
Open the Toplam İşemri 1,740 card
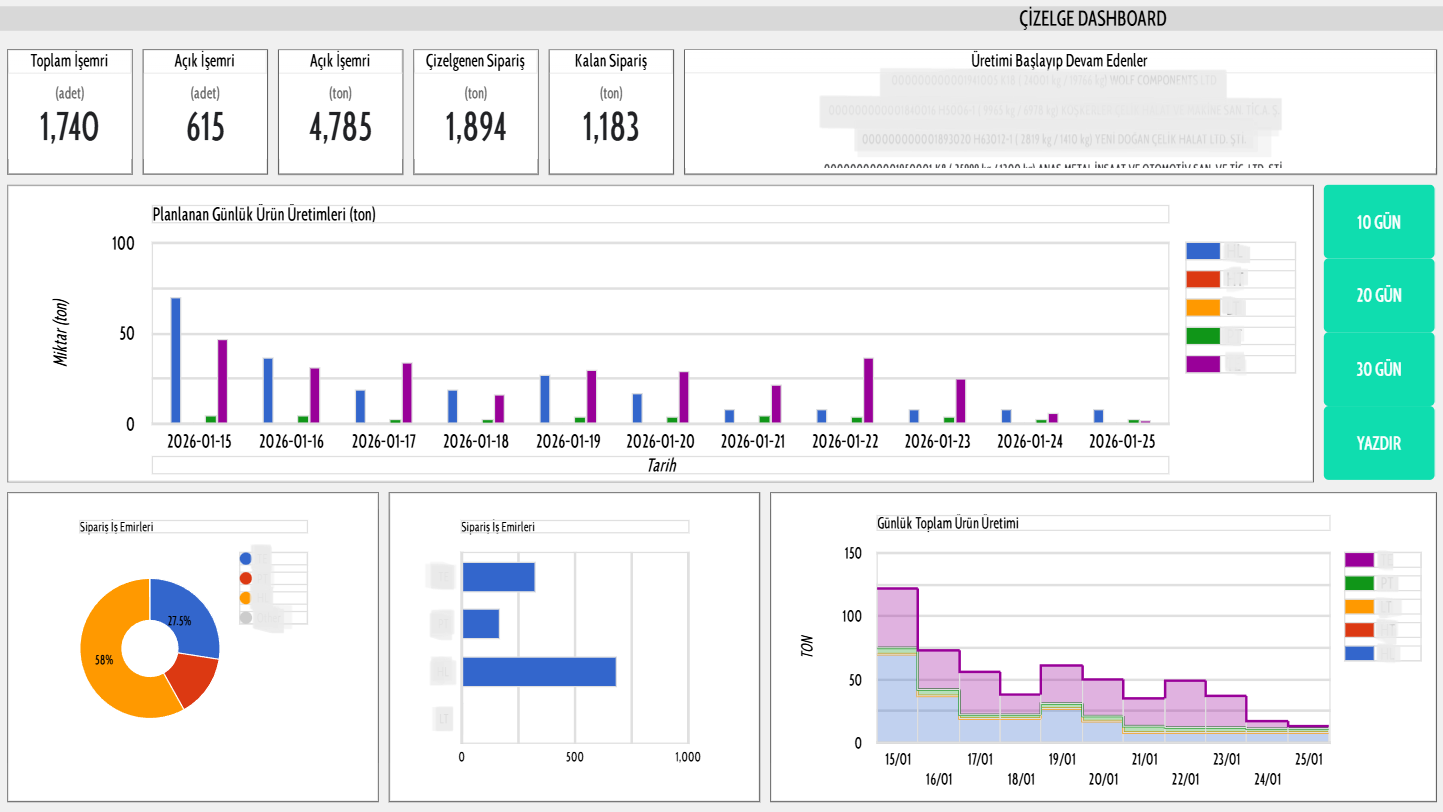[70, 111]
